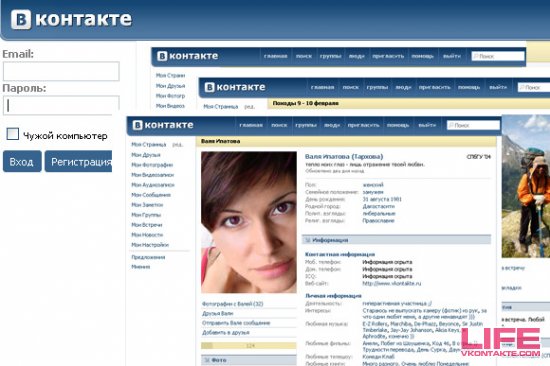
Task: Open Мои Заметки in the sidebar
Action: (147, 205)
